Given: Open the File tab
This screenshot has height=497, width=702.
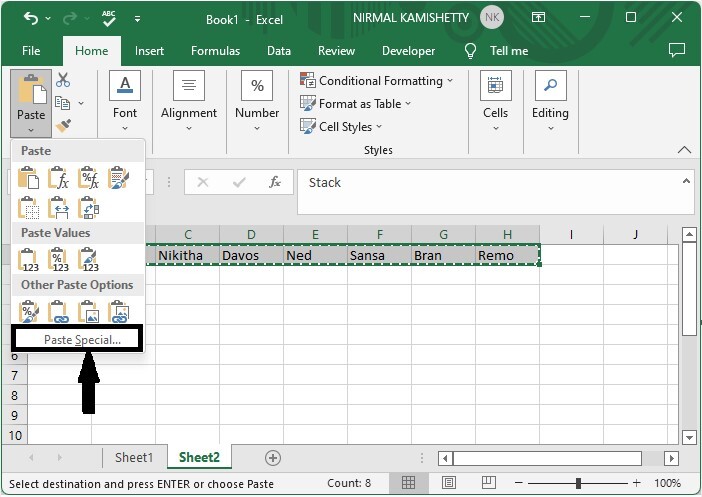Looking at the screenshot, I should pos(31,51).
